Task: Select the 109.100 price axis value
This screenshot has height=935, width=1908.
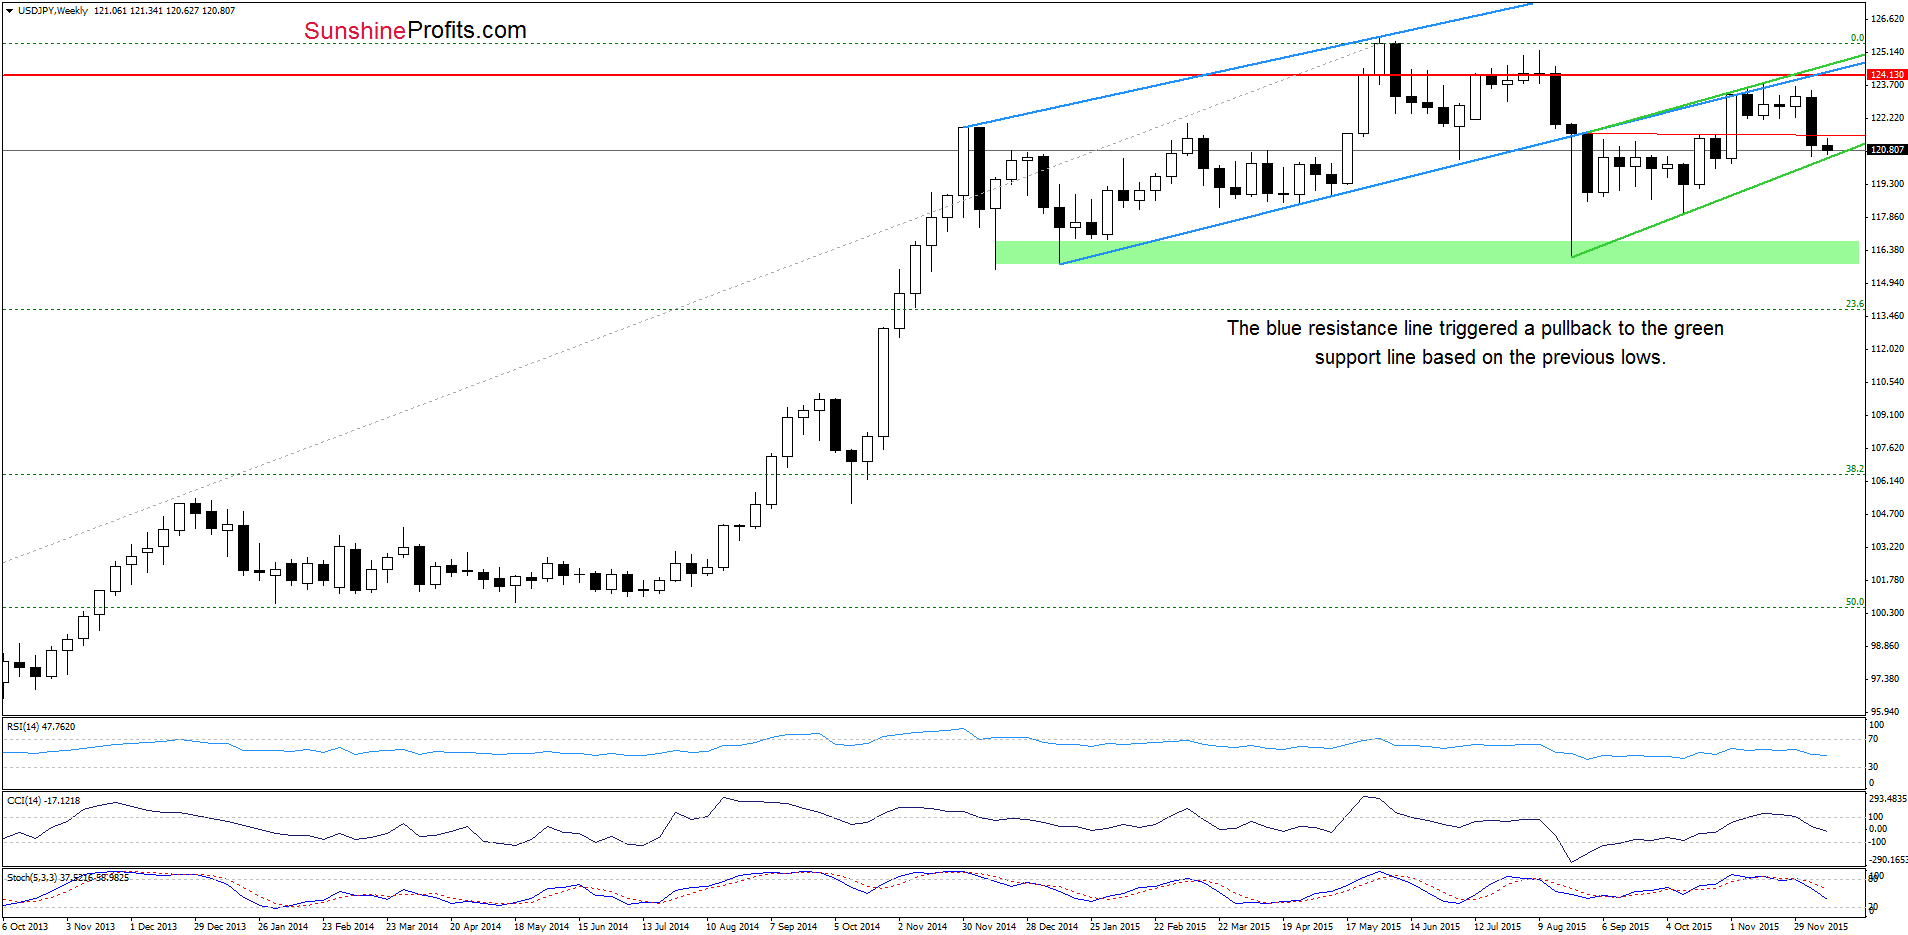Action: click(1887, 415)
